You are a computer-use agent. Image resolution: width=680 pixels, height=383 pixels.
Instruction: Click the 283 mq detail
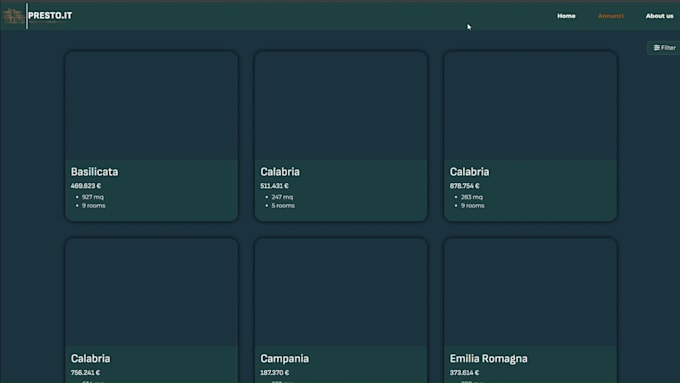472,197
